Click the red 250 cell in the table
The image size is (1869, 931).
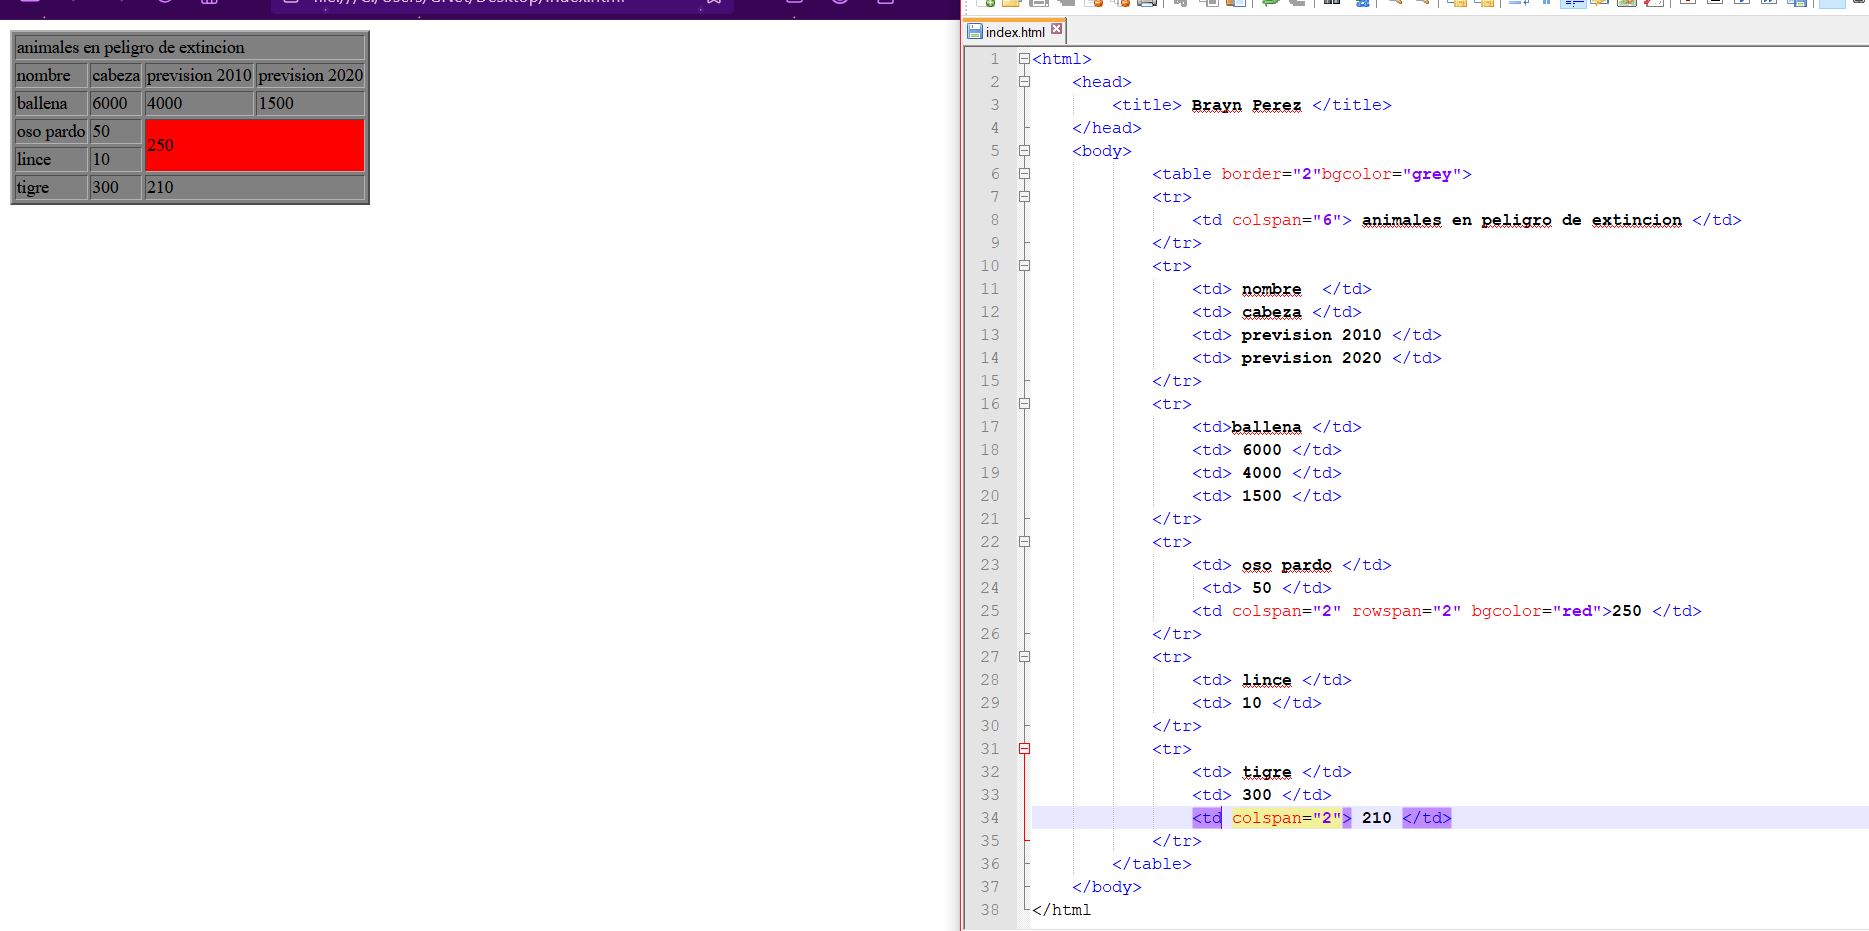pyautogui.click(x=254, y=145)
